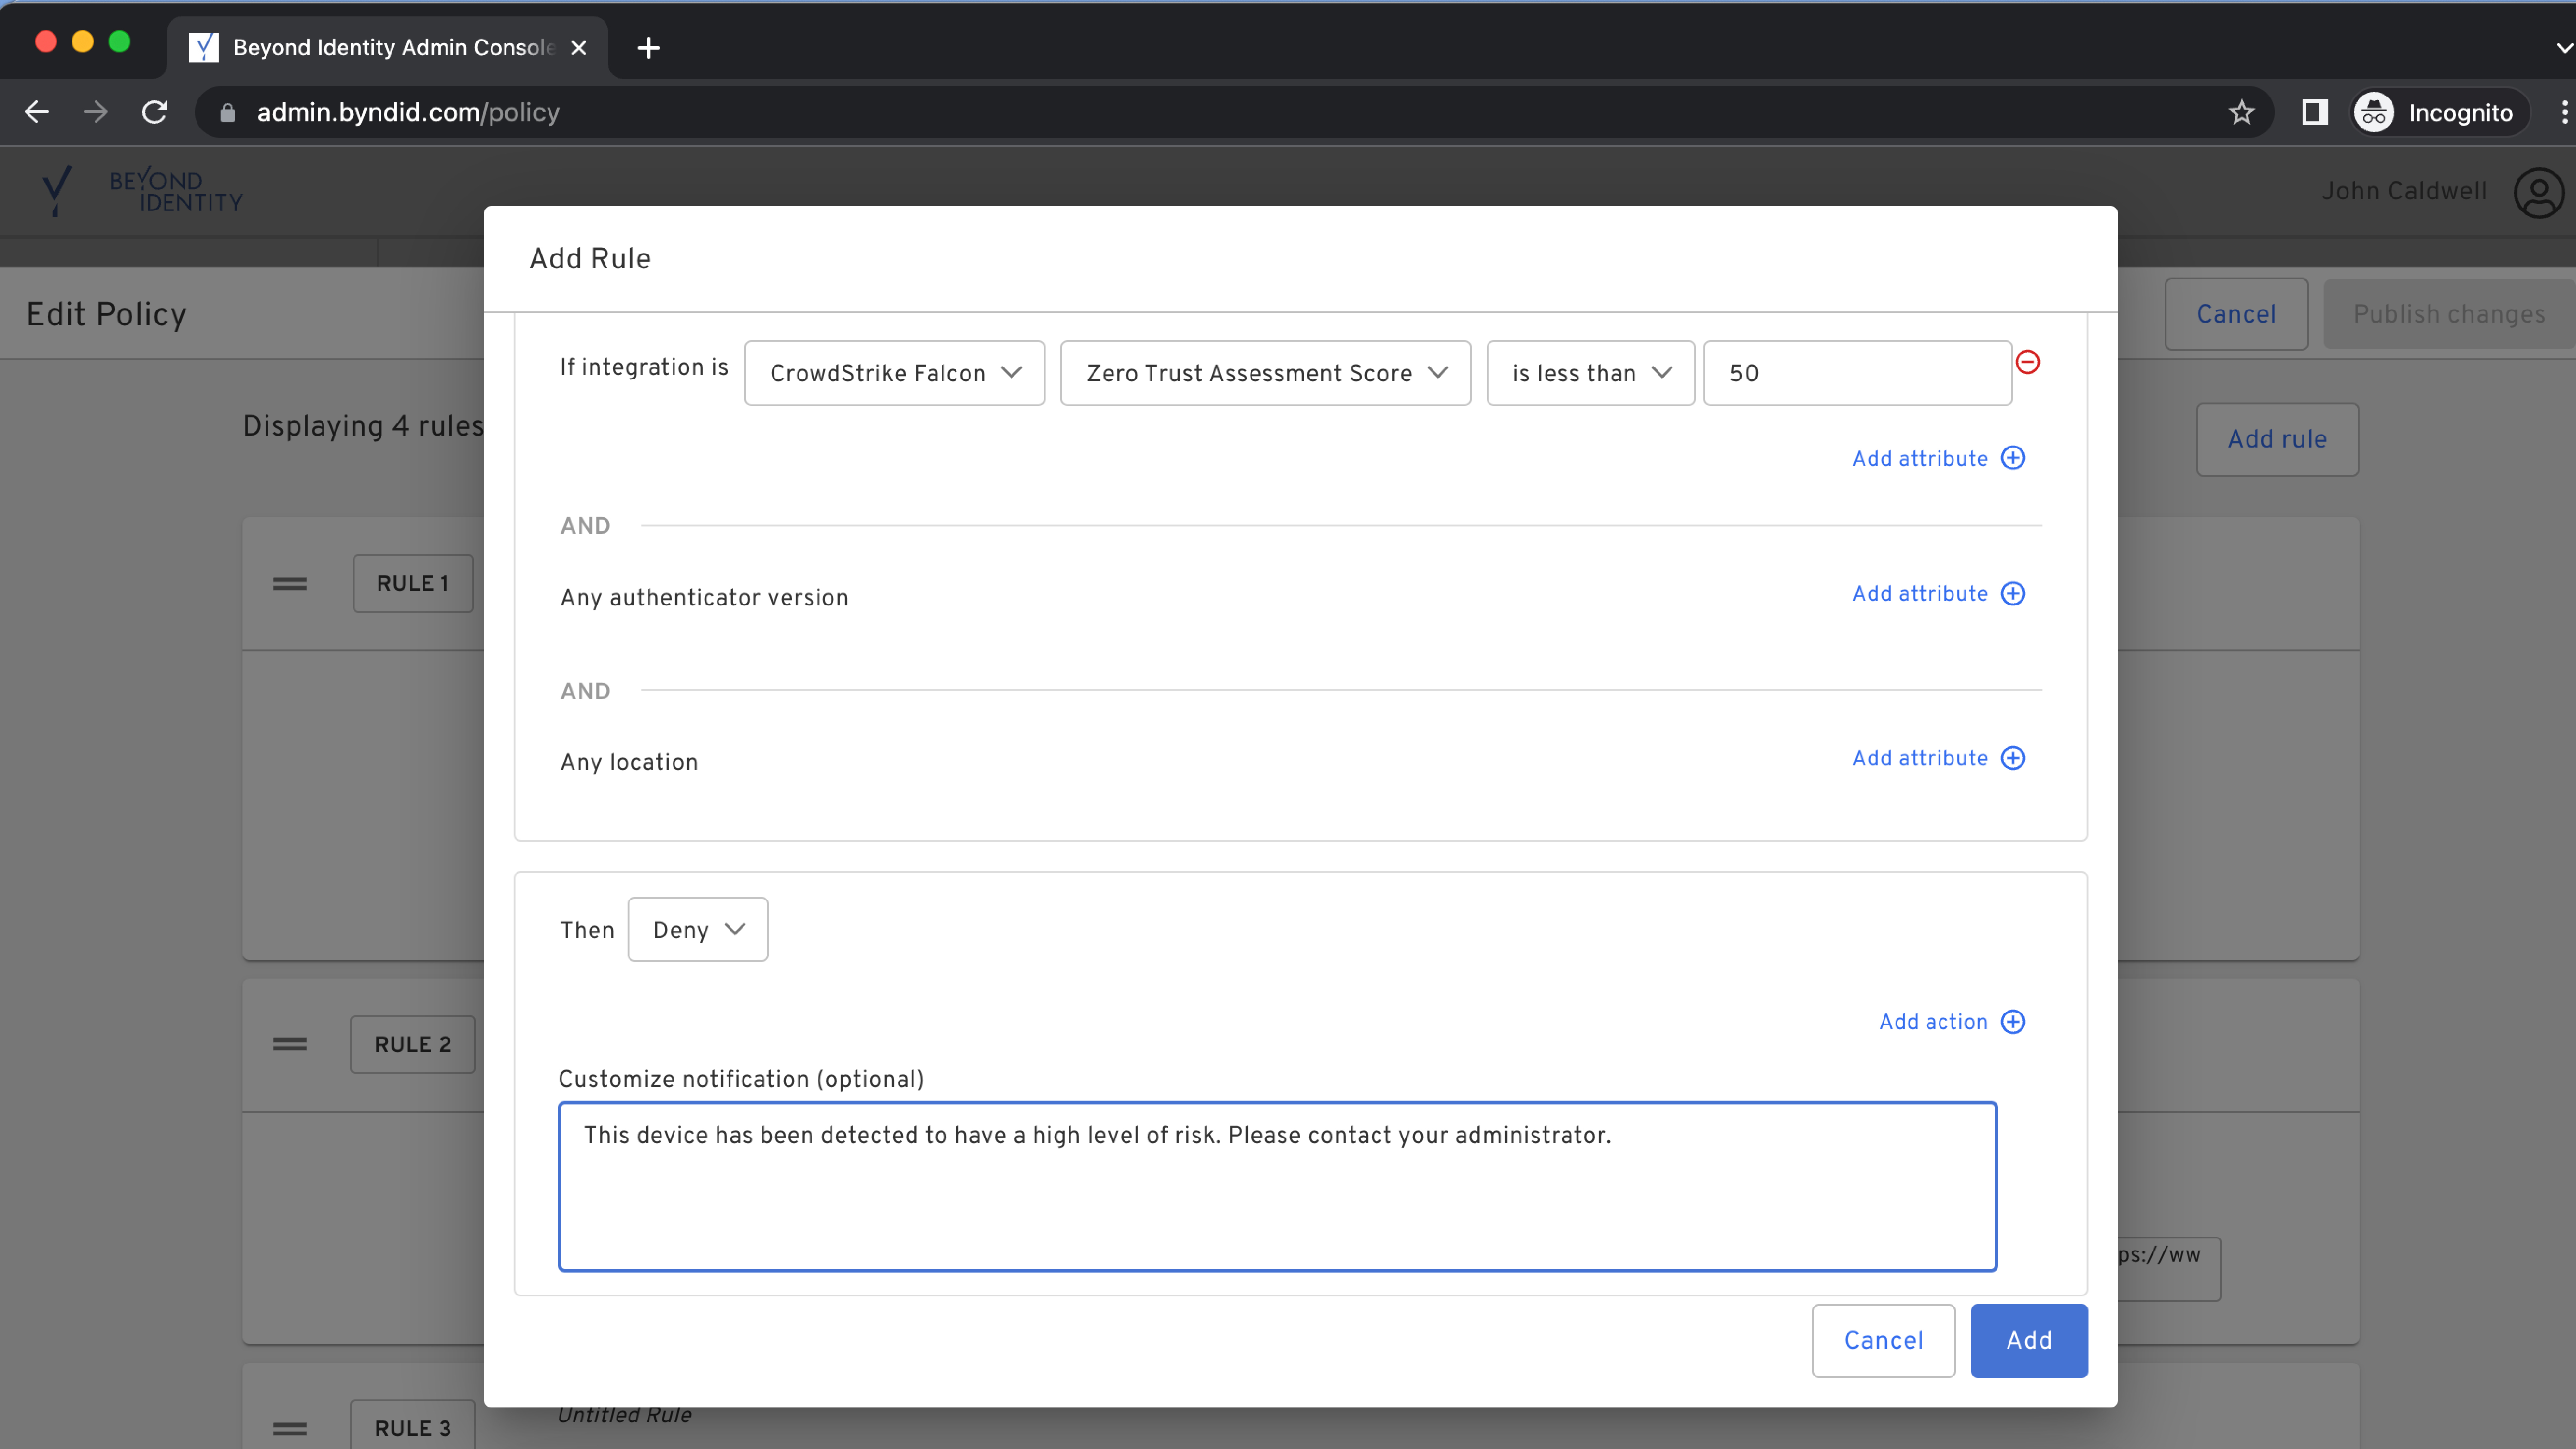Click plus icon beside Add action

2013,1021
